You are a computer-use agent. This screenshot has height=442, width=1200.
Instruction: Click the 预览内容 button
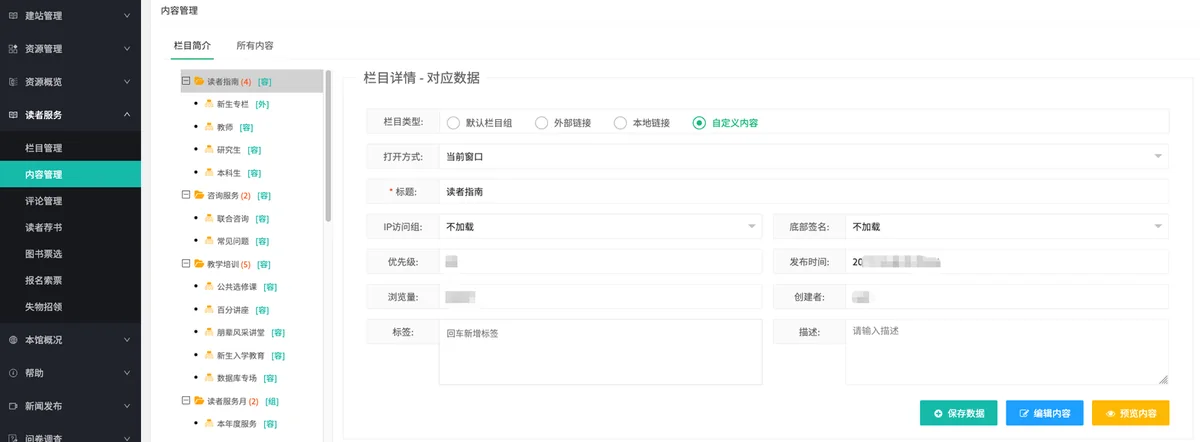1131,413
